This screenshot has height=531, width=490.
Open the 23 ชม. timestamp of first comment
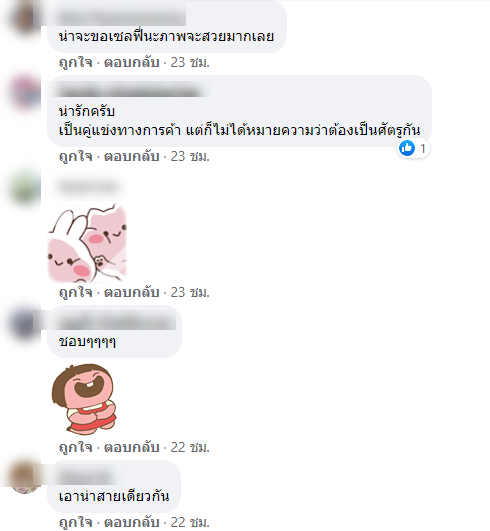point(190,63)
